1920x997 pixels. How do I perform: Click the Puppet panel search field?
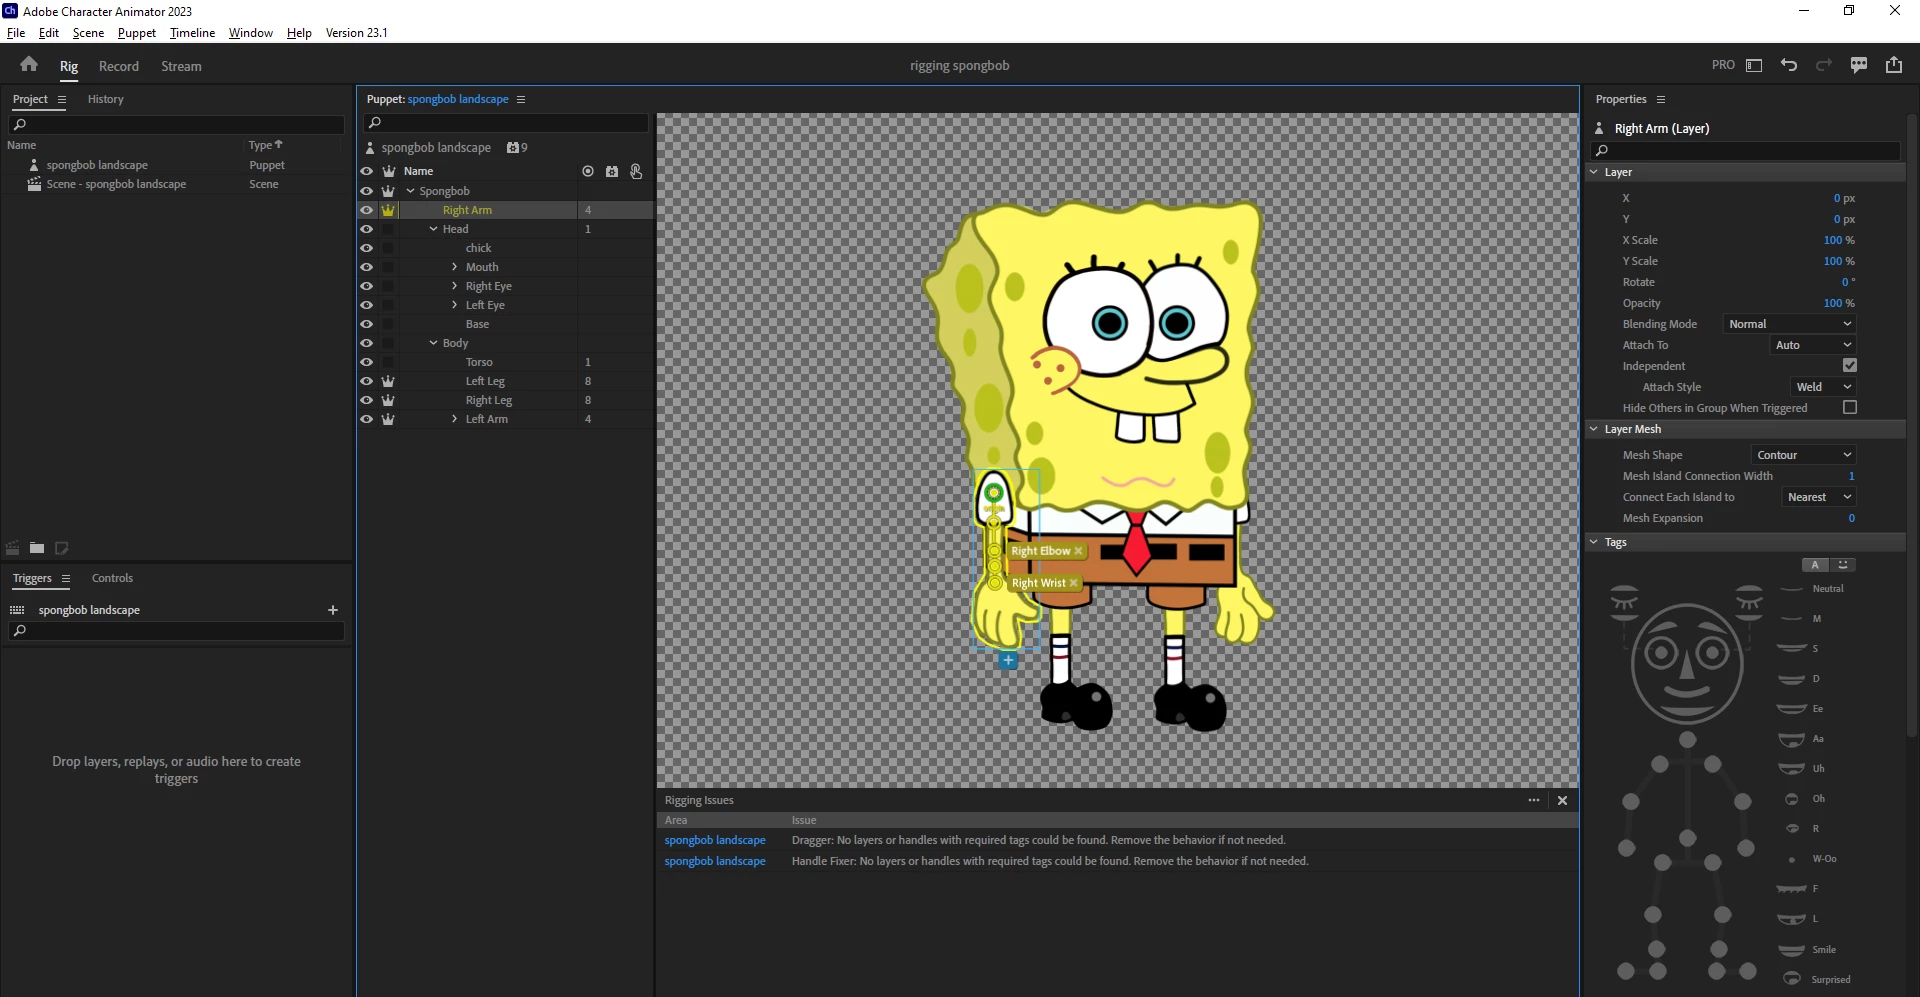(x=507, y=123)
